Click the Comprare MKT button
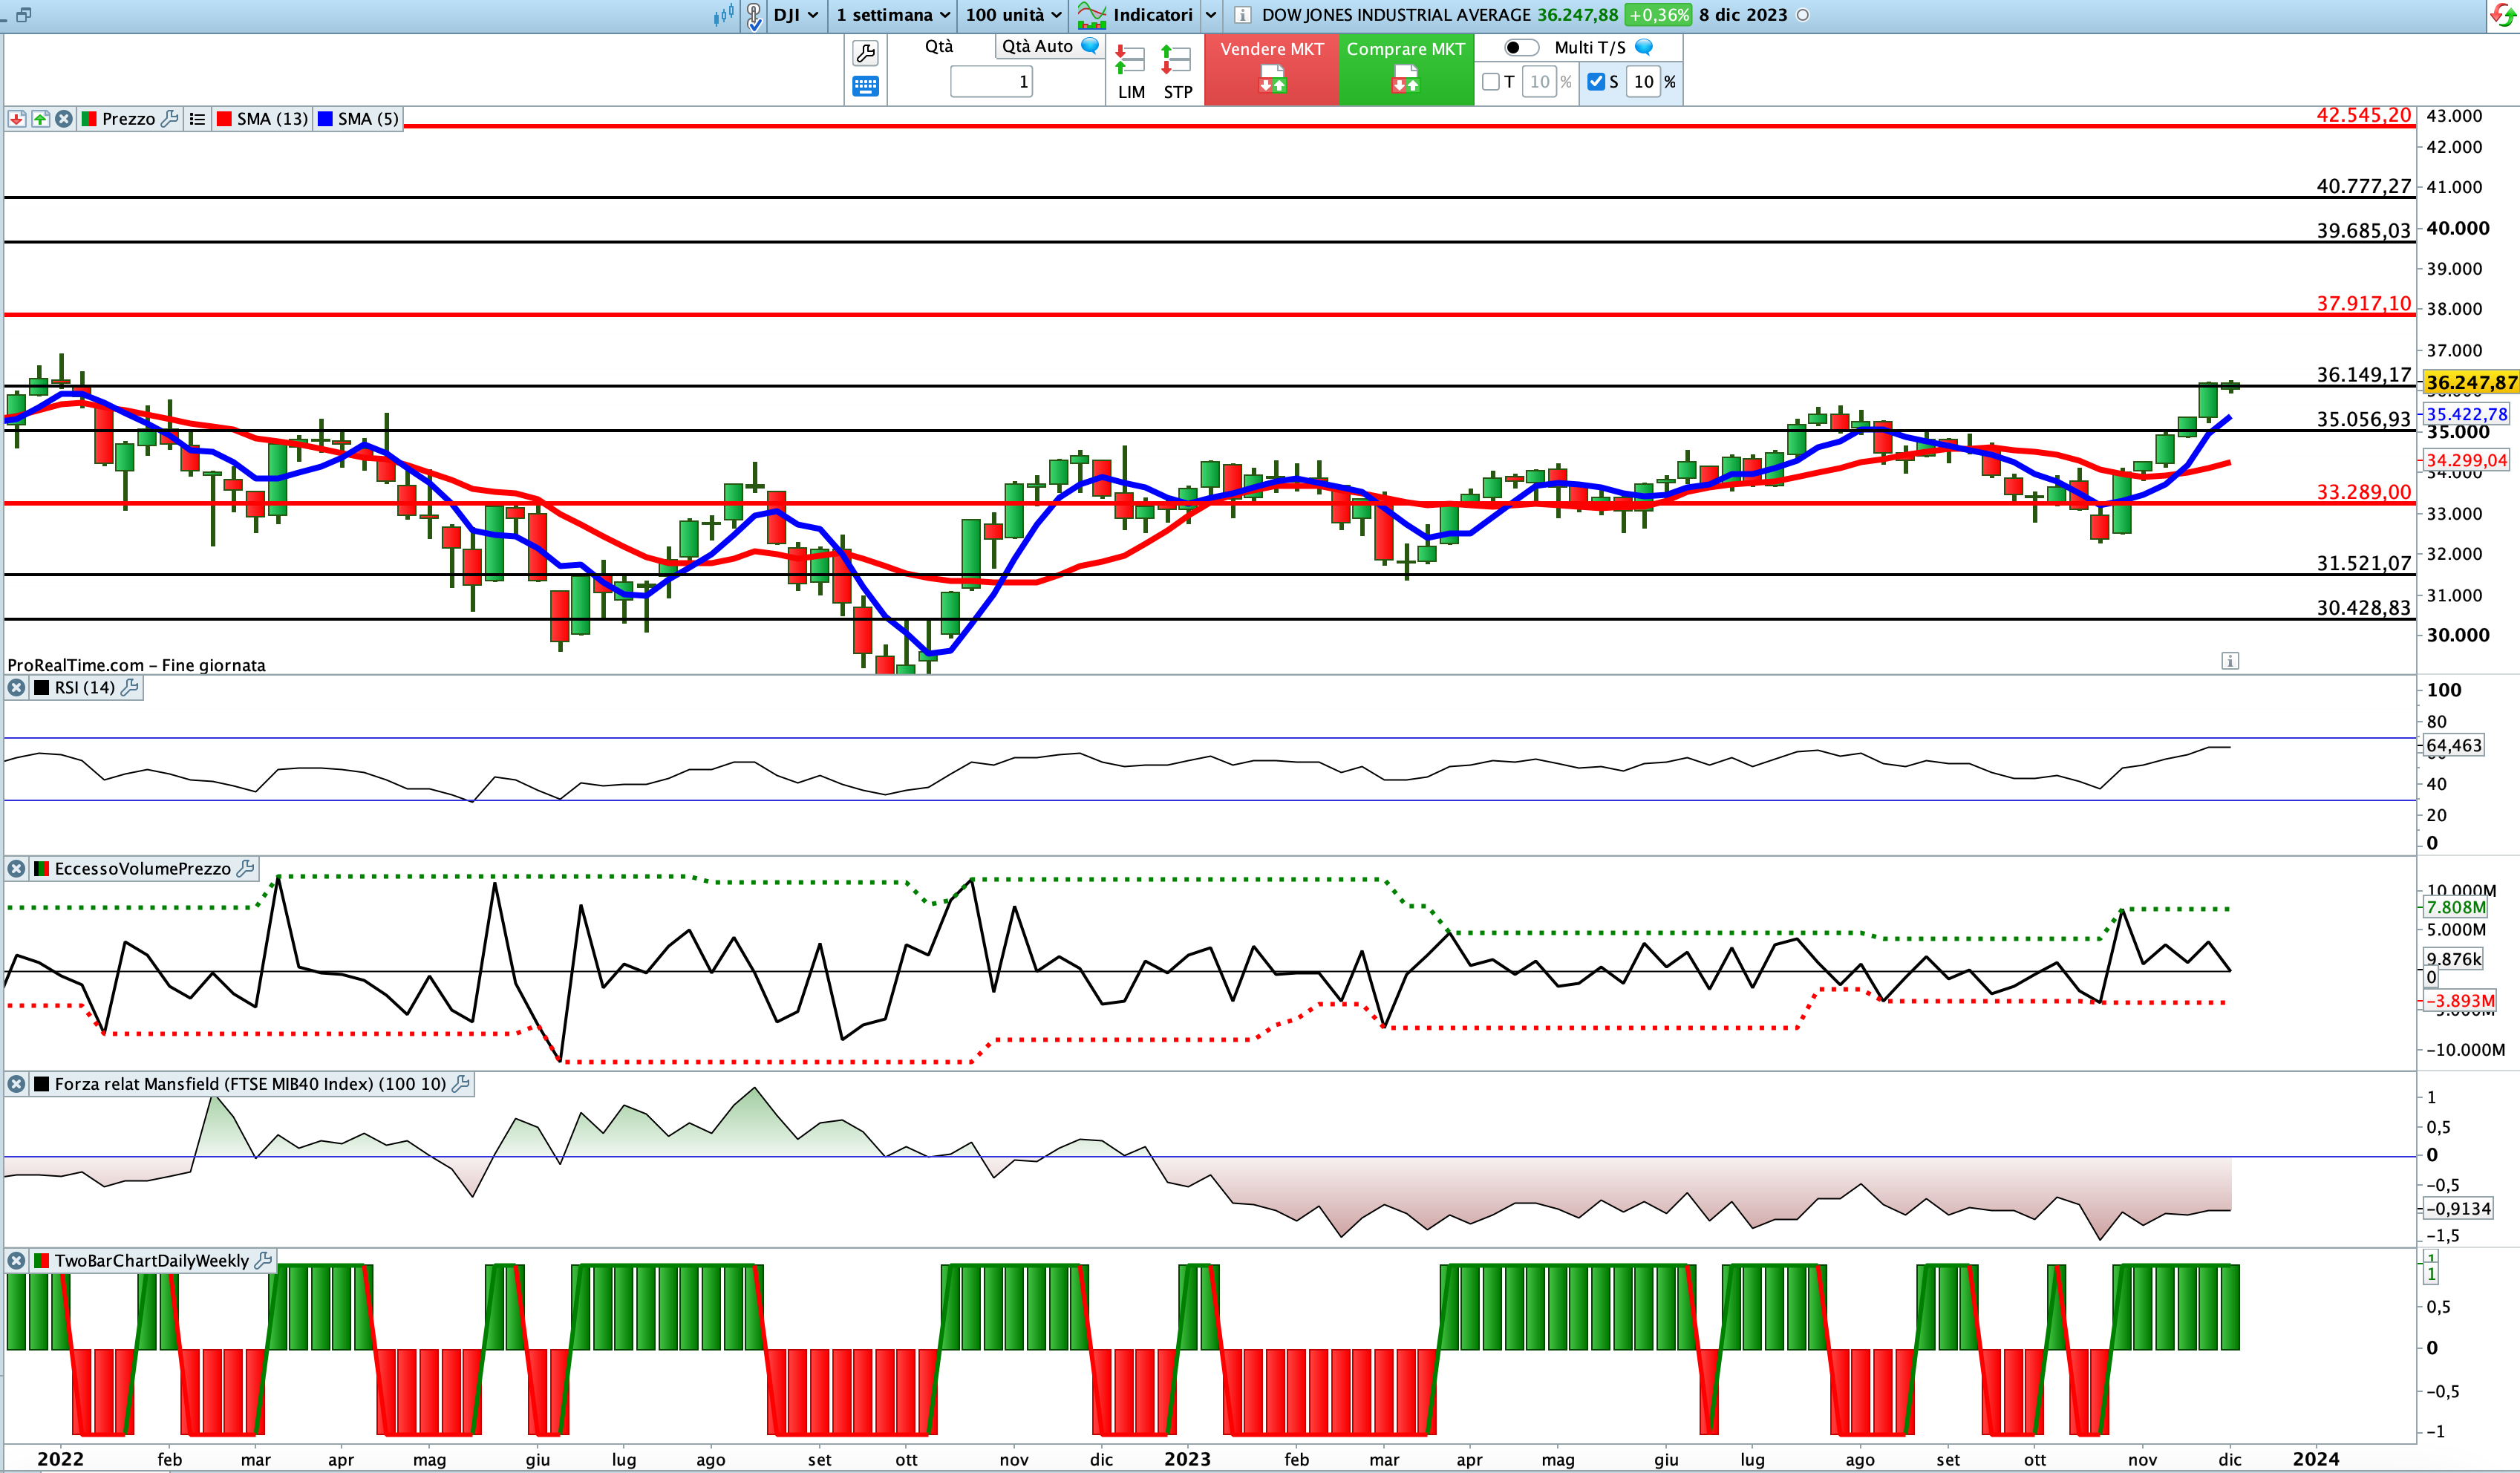Screen dimensions: 2520x1473 (x=1406, y=69)
